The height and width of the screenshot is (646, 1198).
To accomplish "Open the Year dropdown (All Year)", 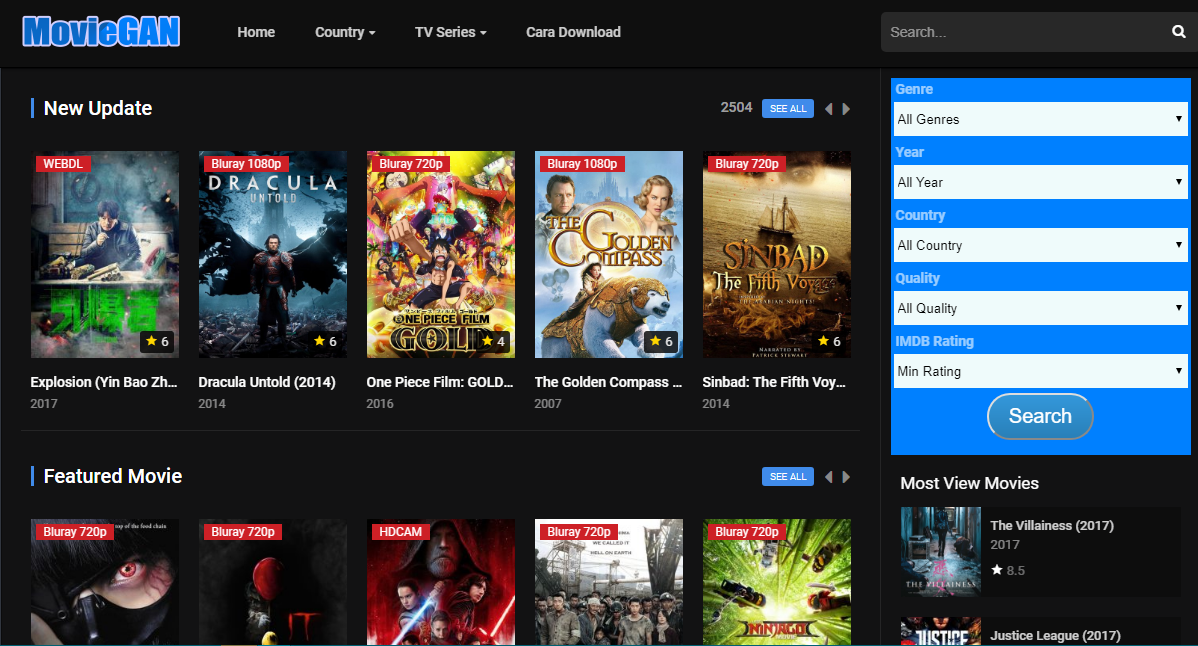I will coord(1041,182).
